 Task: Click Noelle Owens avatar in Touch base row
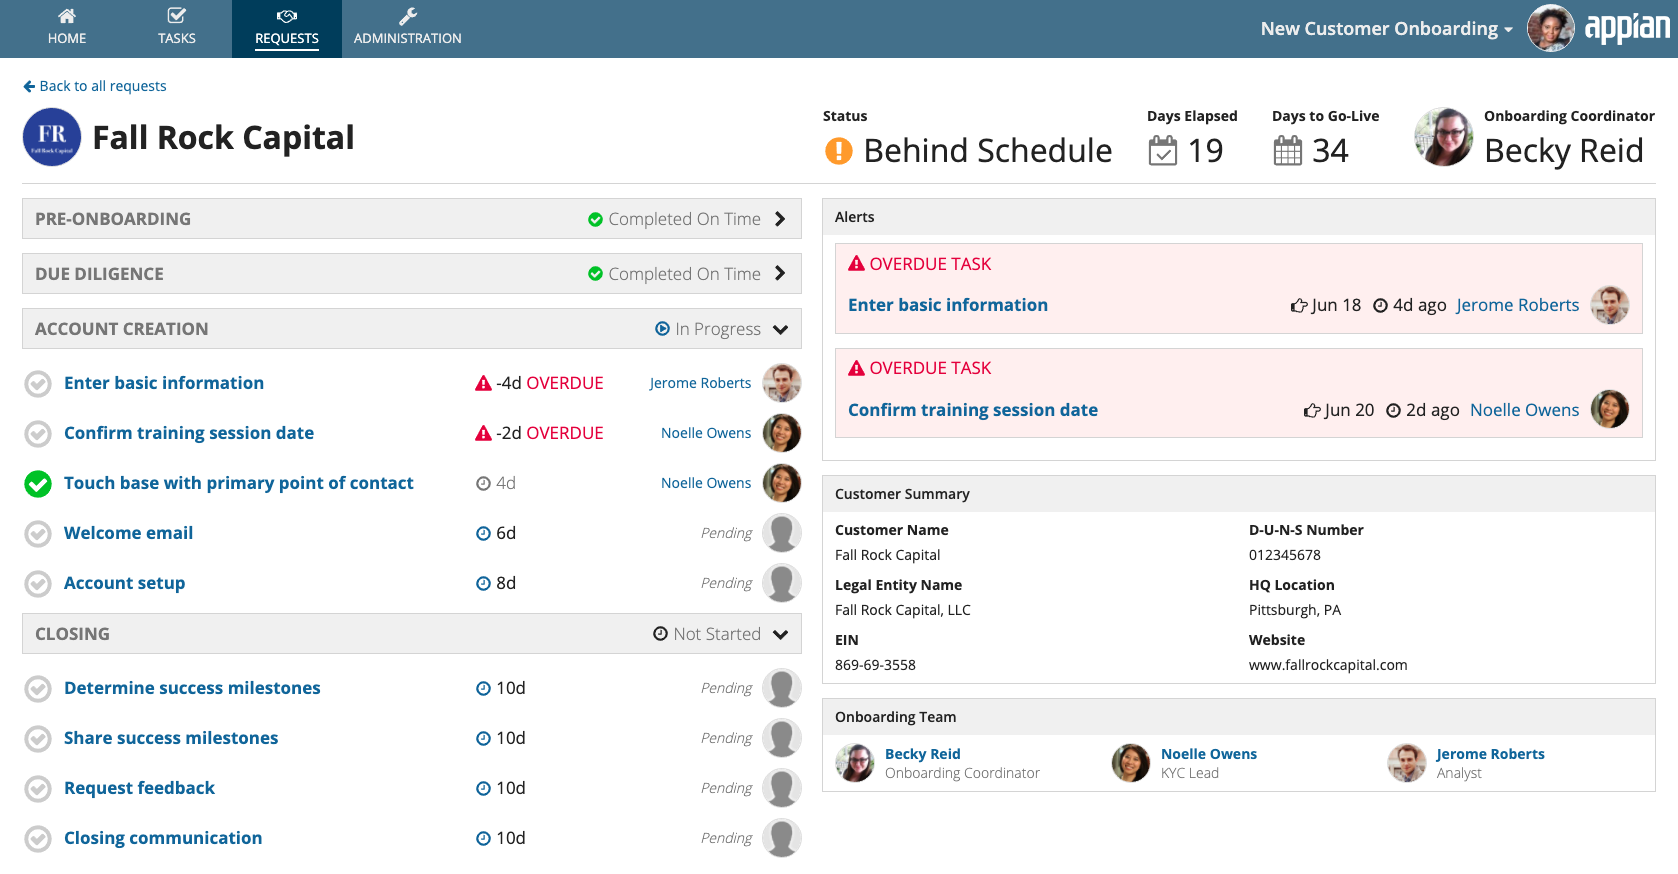click(x=782, y=483)
